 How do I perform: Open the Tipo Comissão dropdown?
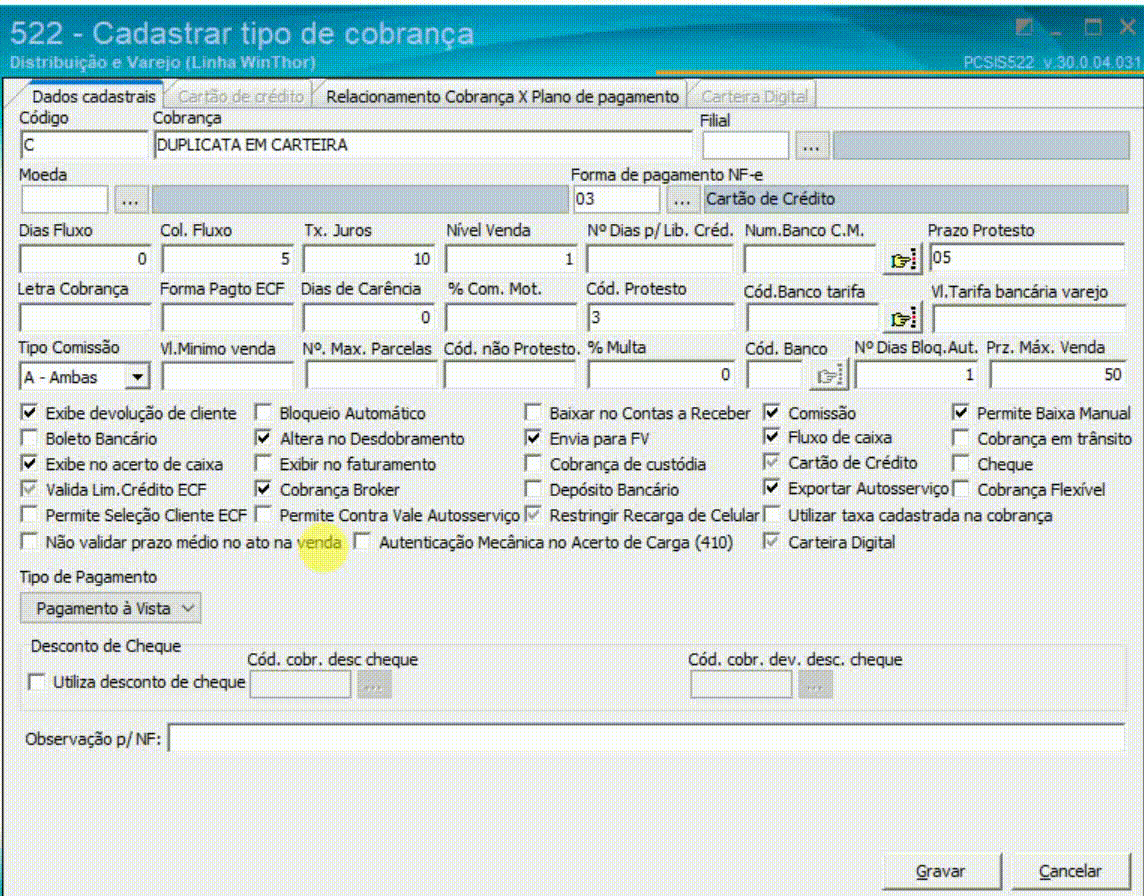[x=136, y=377]
